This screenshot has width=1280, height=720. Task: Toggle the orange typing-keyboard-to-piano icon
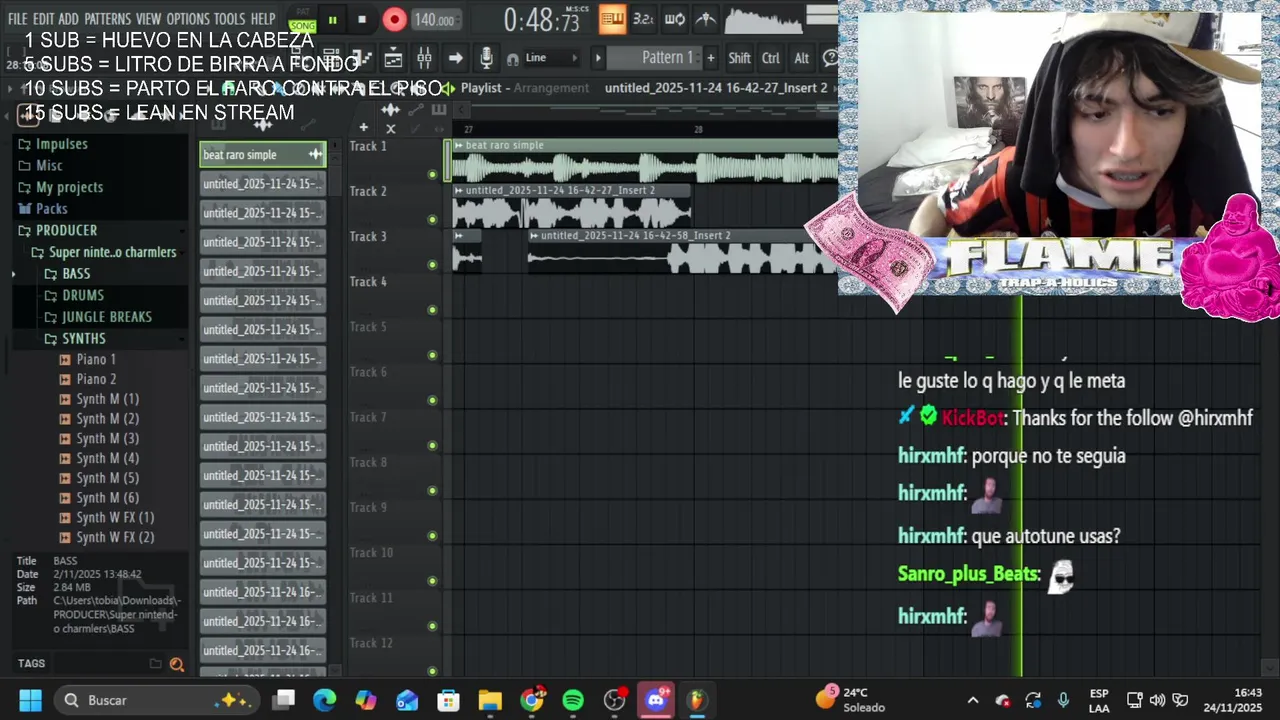tap(613, 18)
